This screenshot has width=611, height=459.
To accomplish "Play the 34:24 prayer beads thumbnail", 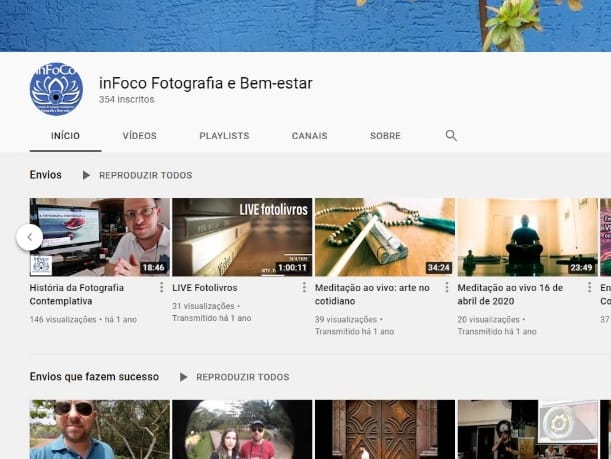I will (385, 237).
